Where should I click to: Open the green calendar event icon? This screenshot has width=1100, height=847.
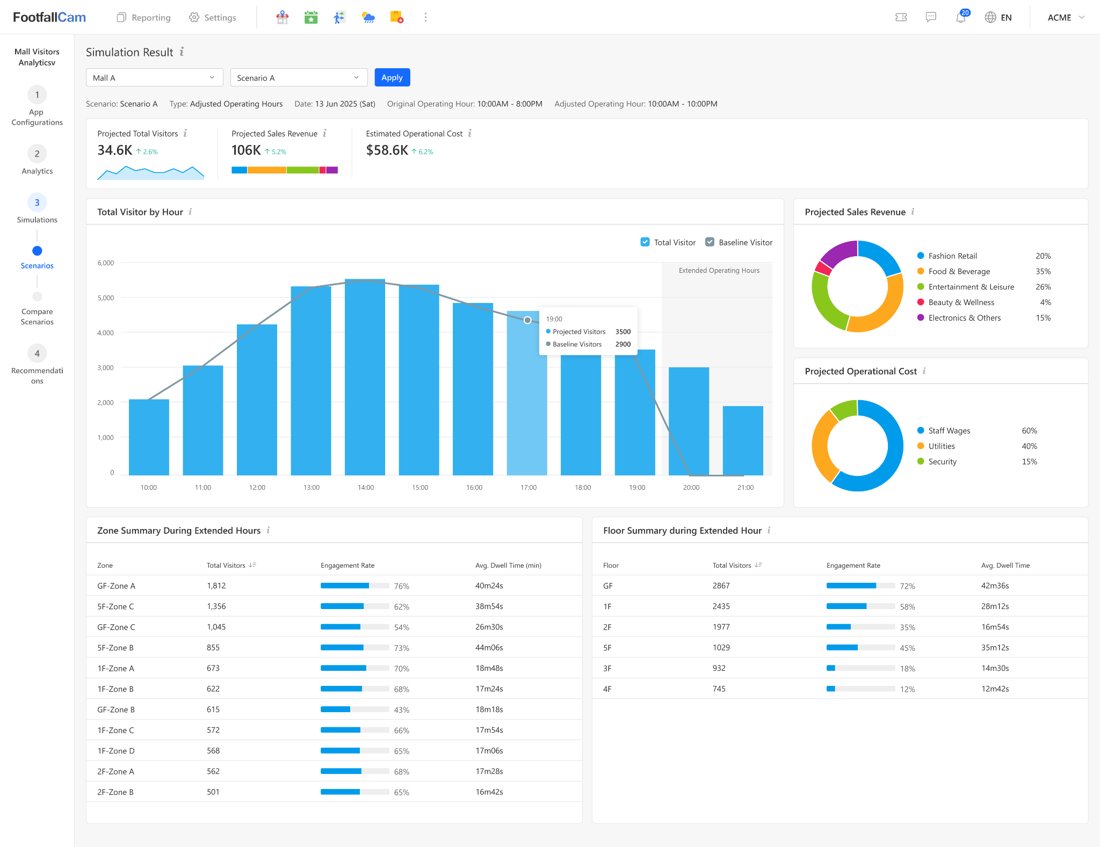311,18
